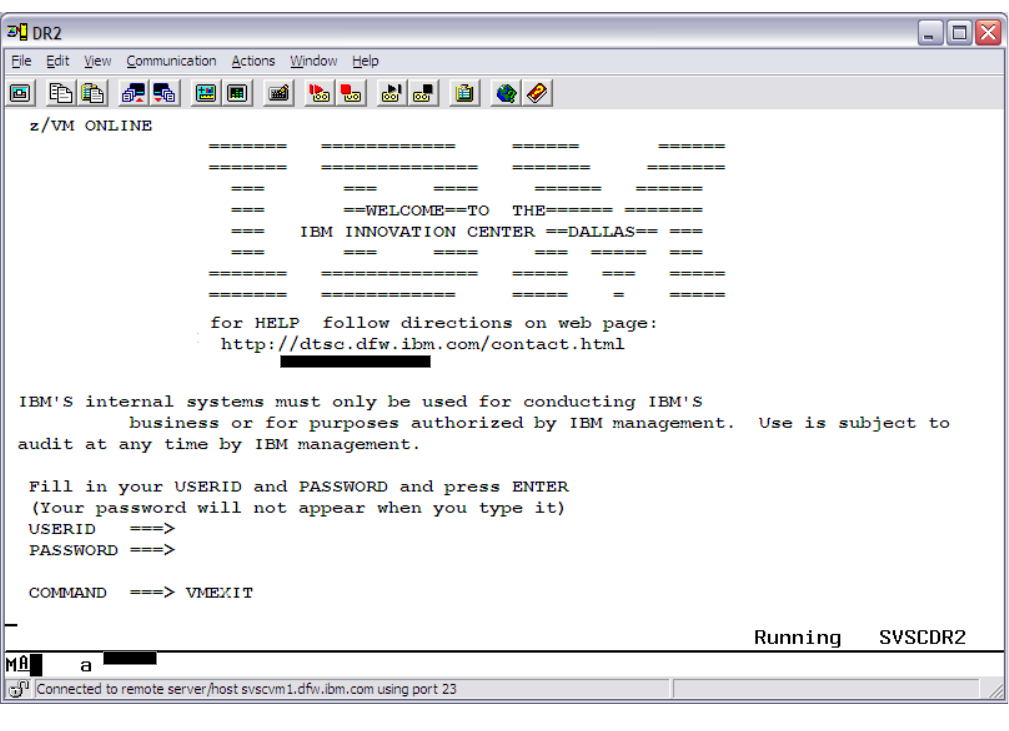This screenshot has height=731, width=1009.
Task: Click the 'IBM'S internal systems must only' line
Action: click(360, 402)
